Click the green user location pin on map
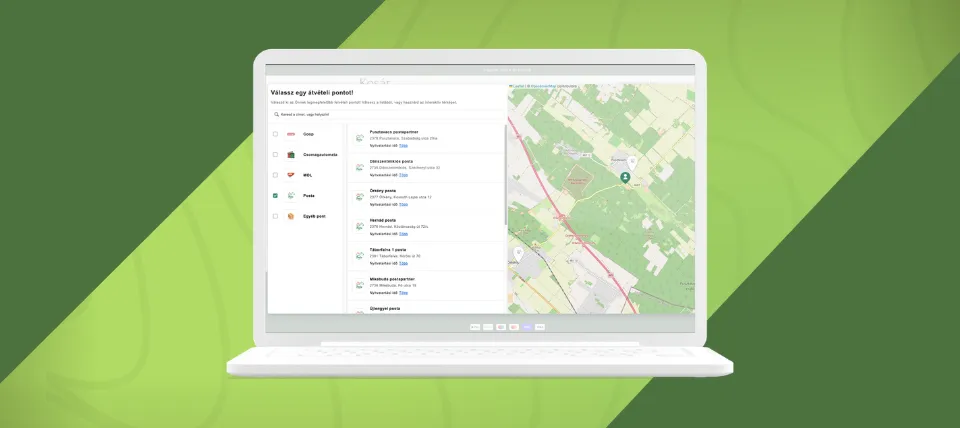960x428 pixels. [625, 178]
